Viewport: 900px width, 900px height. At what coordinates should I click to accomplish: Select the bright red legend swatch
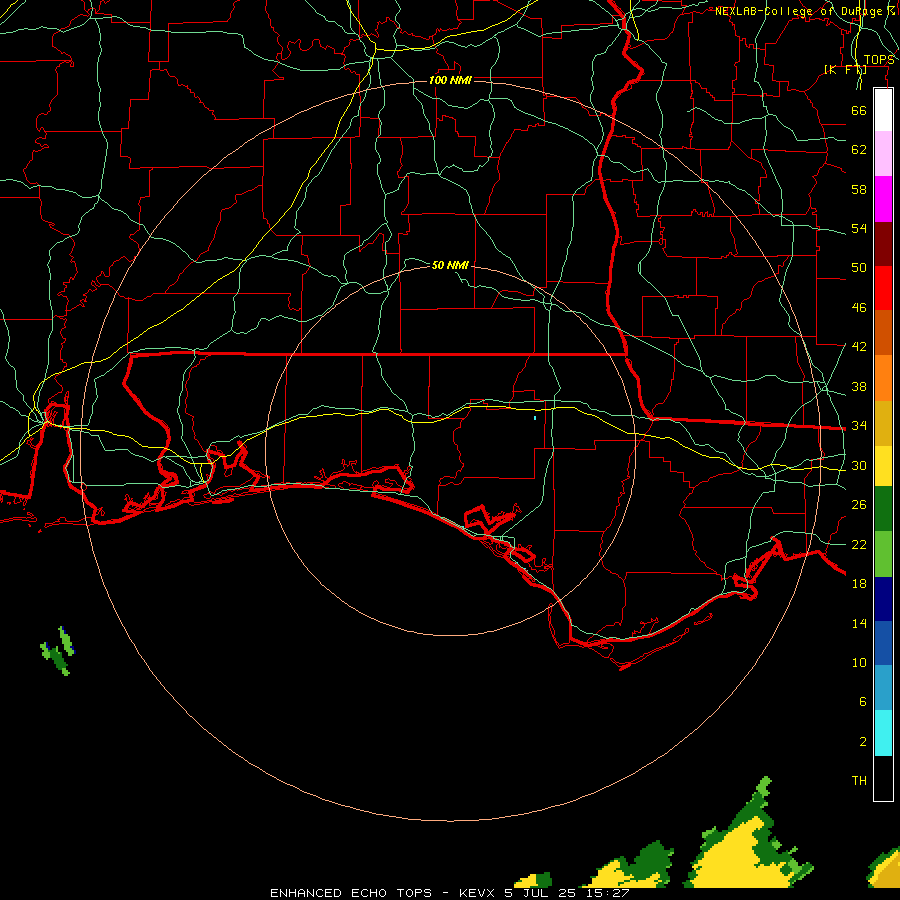click(x=883, y=288)
